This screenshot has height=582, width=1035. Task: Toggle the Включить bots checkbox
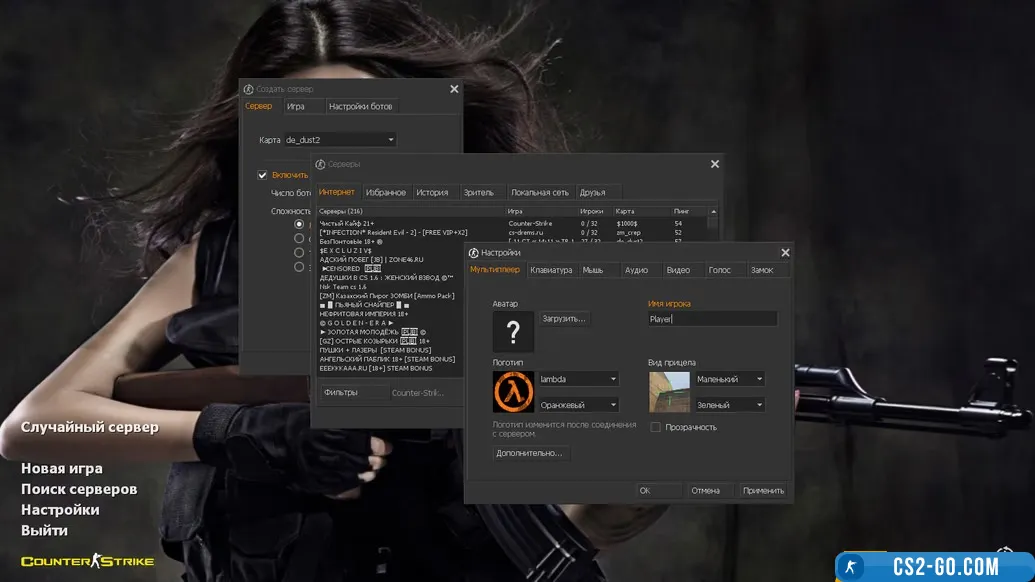click(x=263, y=175)
